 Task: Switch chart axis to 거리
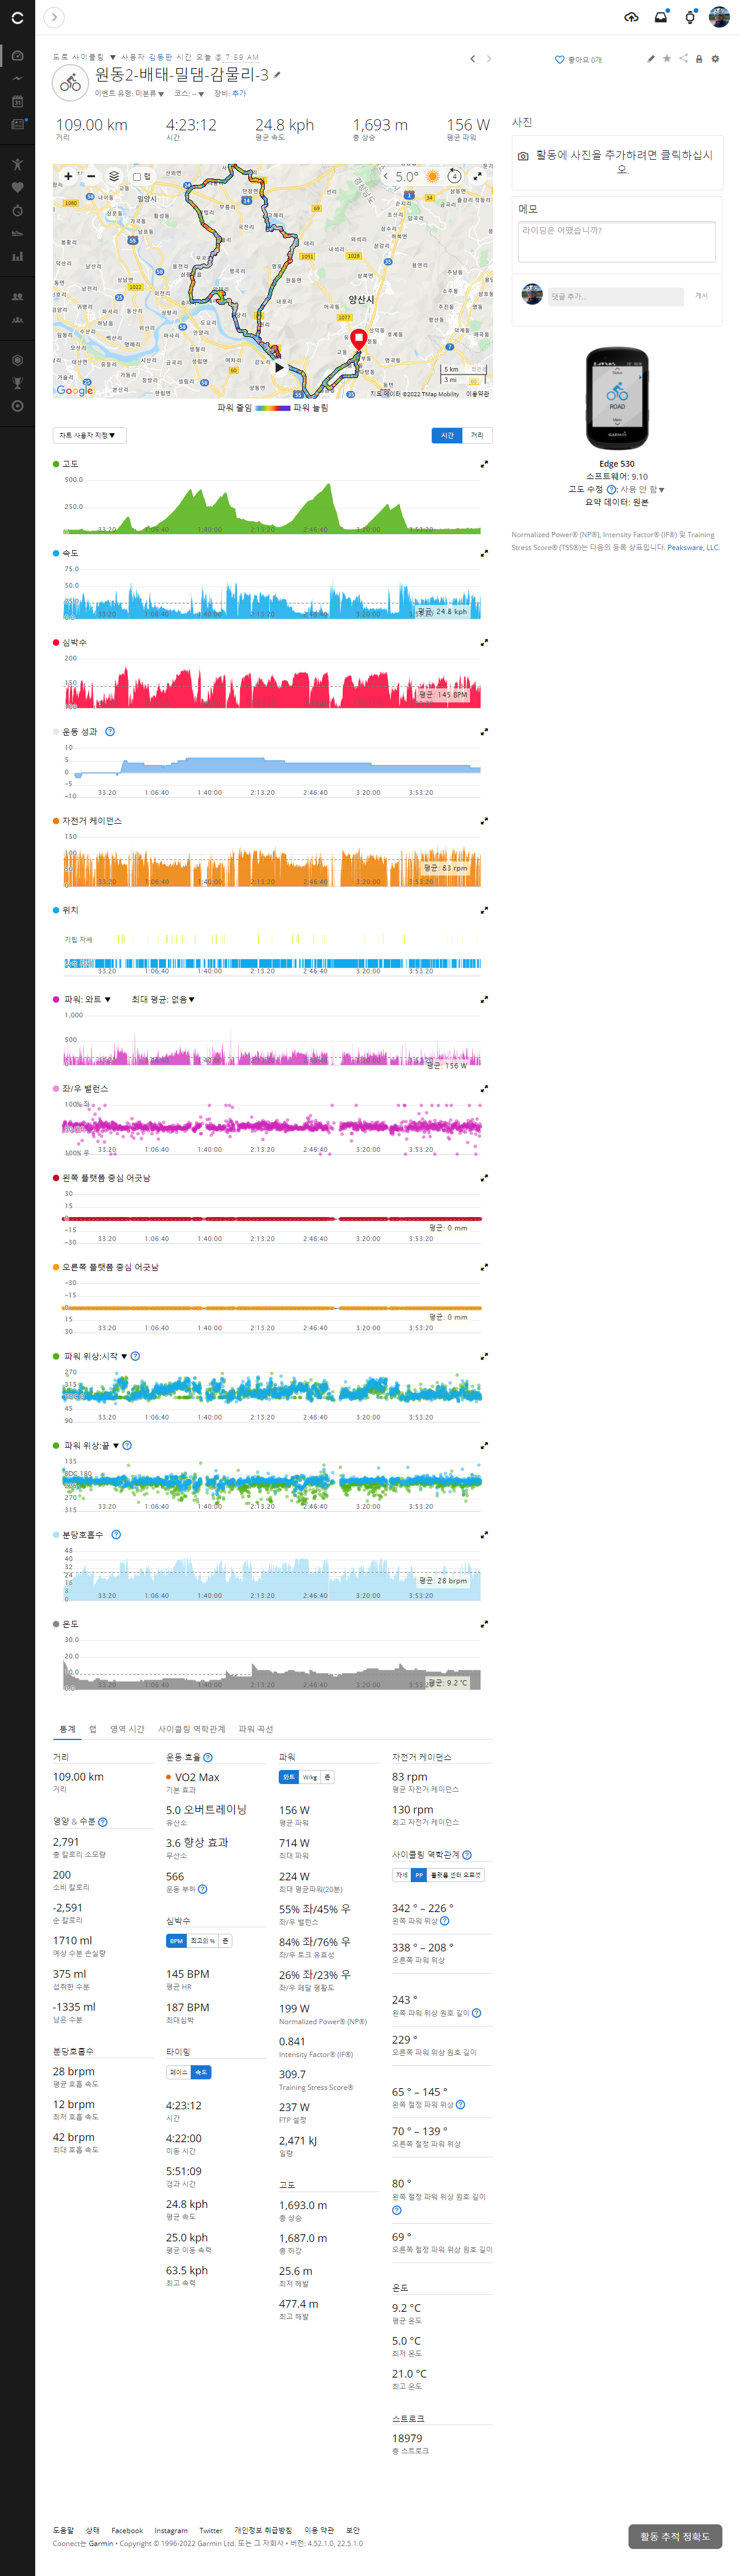[x=477, y=435]
